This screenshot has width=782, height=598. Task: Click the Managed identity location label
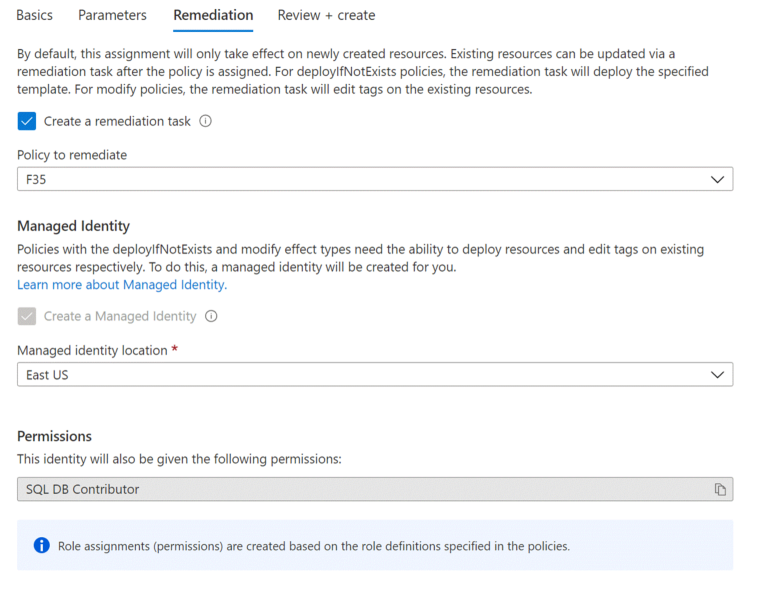pos(92,351)
